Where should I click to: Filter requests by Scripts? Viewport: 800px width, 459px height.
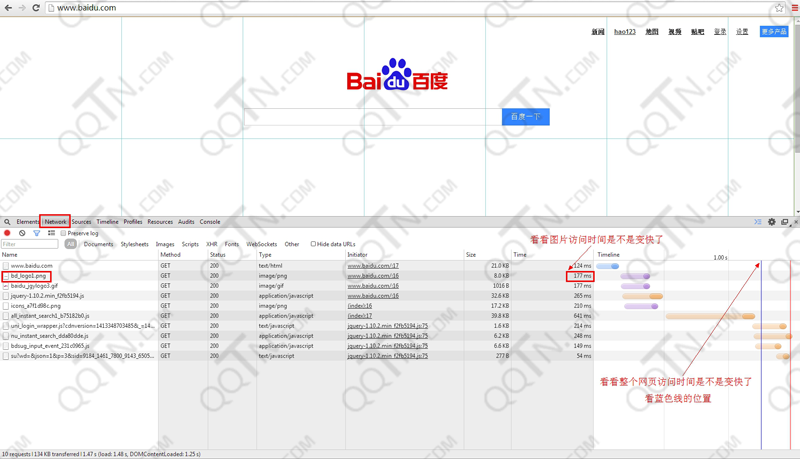click(x=190, y=244)
